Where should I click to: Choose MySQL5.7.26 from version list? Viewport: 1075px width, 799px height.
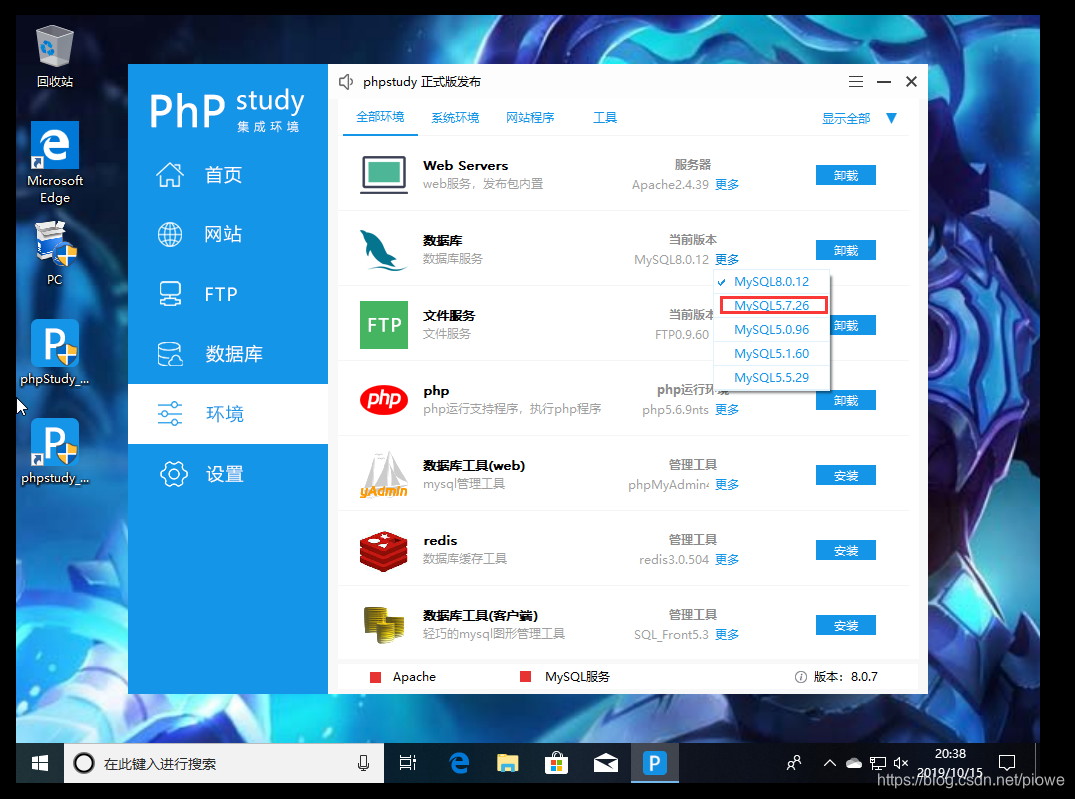point(771,306)
